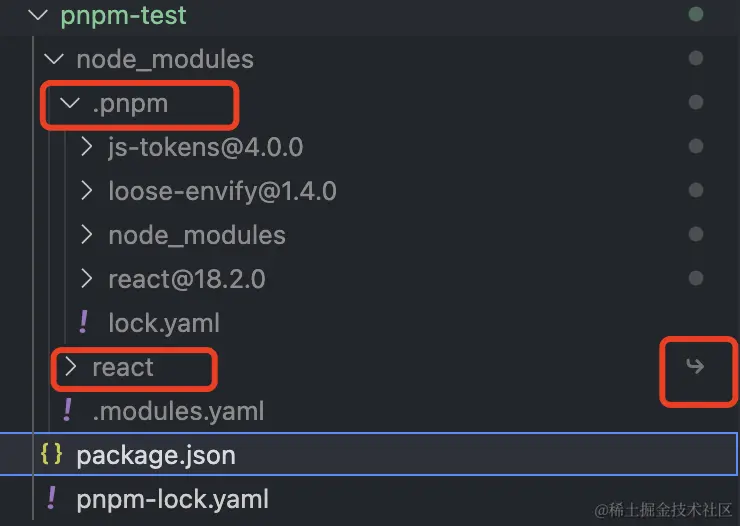Image resolution: width=740 pixels, height=526 pixels.
Task: Click the symlink arrow icon on react row
Action: coord(695,366)
